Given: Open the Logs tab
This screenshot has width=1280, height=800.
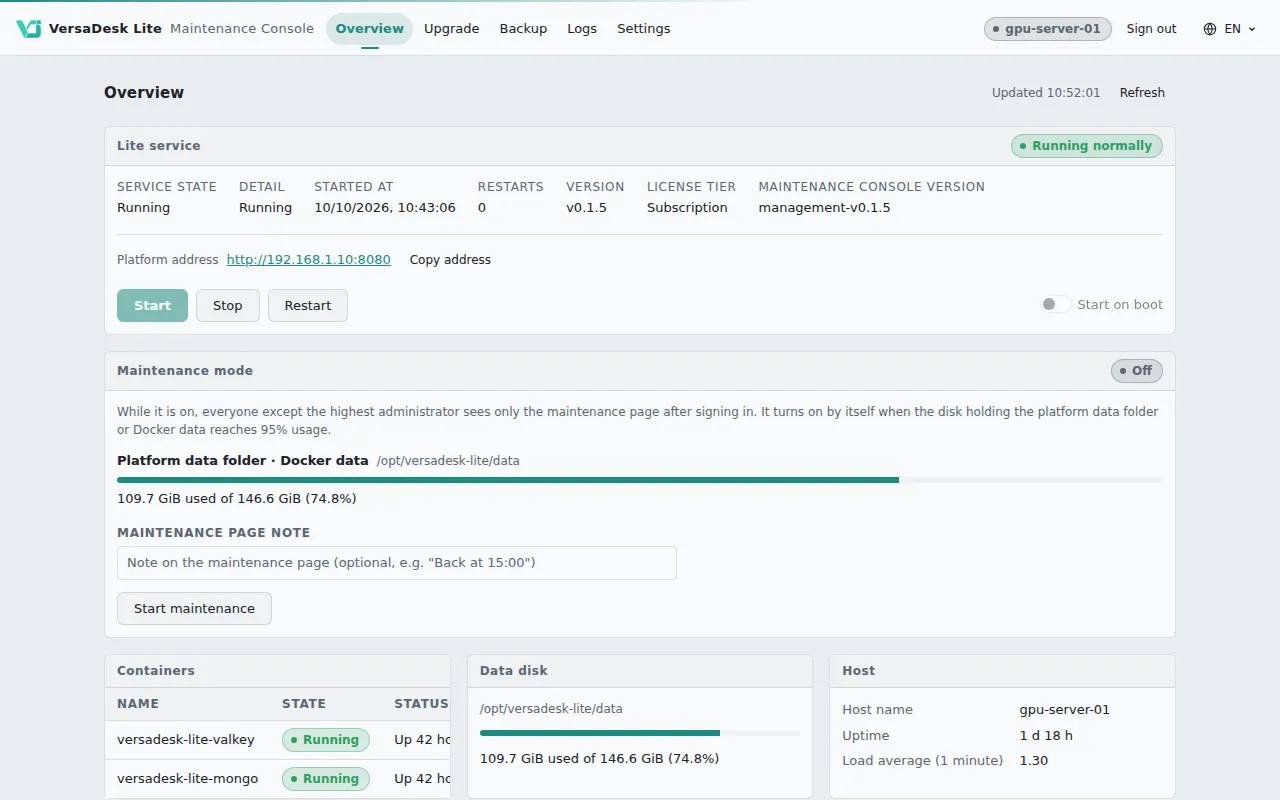Looking at the screenshot, I should tap(582, 29).
